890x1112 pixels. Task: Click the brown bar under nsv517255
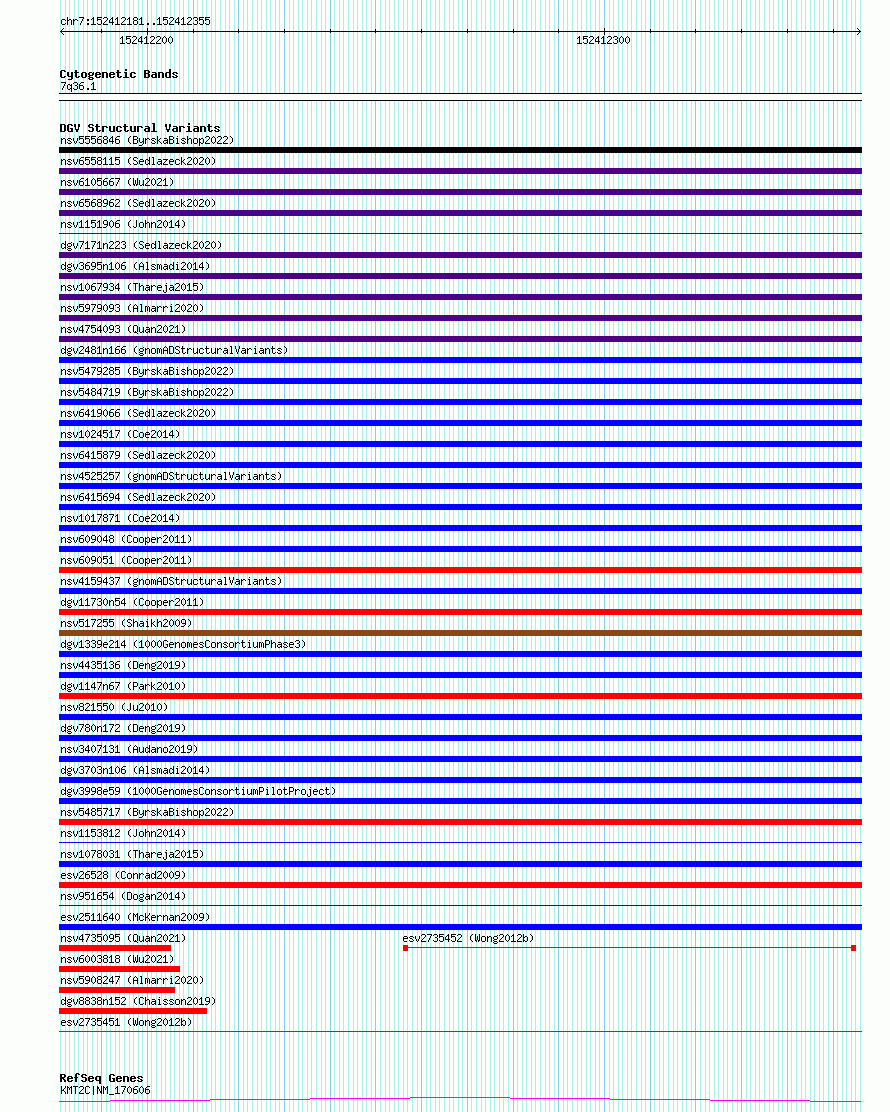(x=460, y=633)
